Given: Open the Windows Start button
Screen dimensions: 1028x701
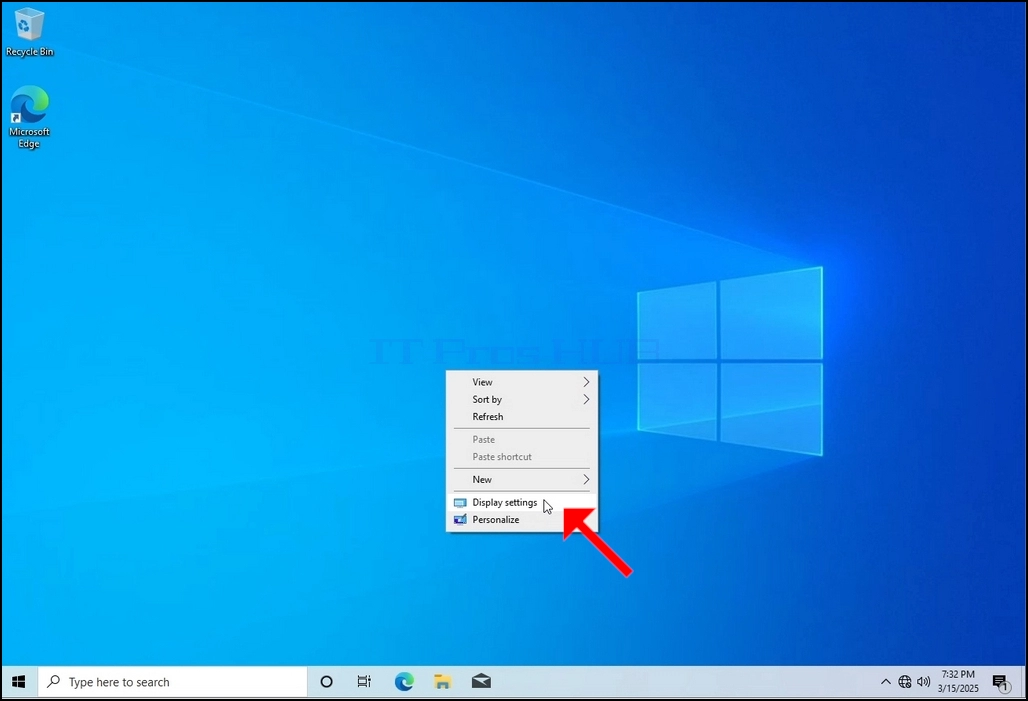Looking at the screenshot, I should pyautogui.click(x=19, y=682).
